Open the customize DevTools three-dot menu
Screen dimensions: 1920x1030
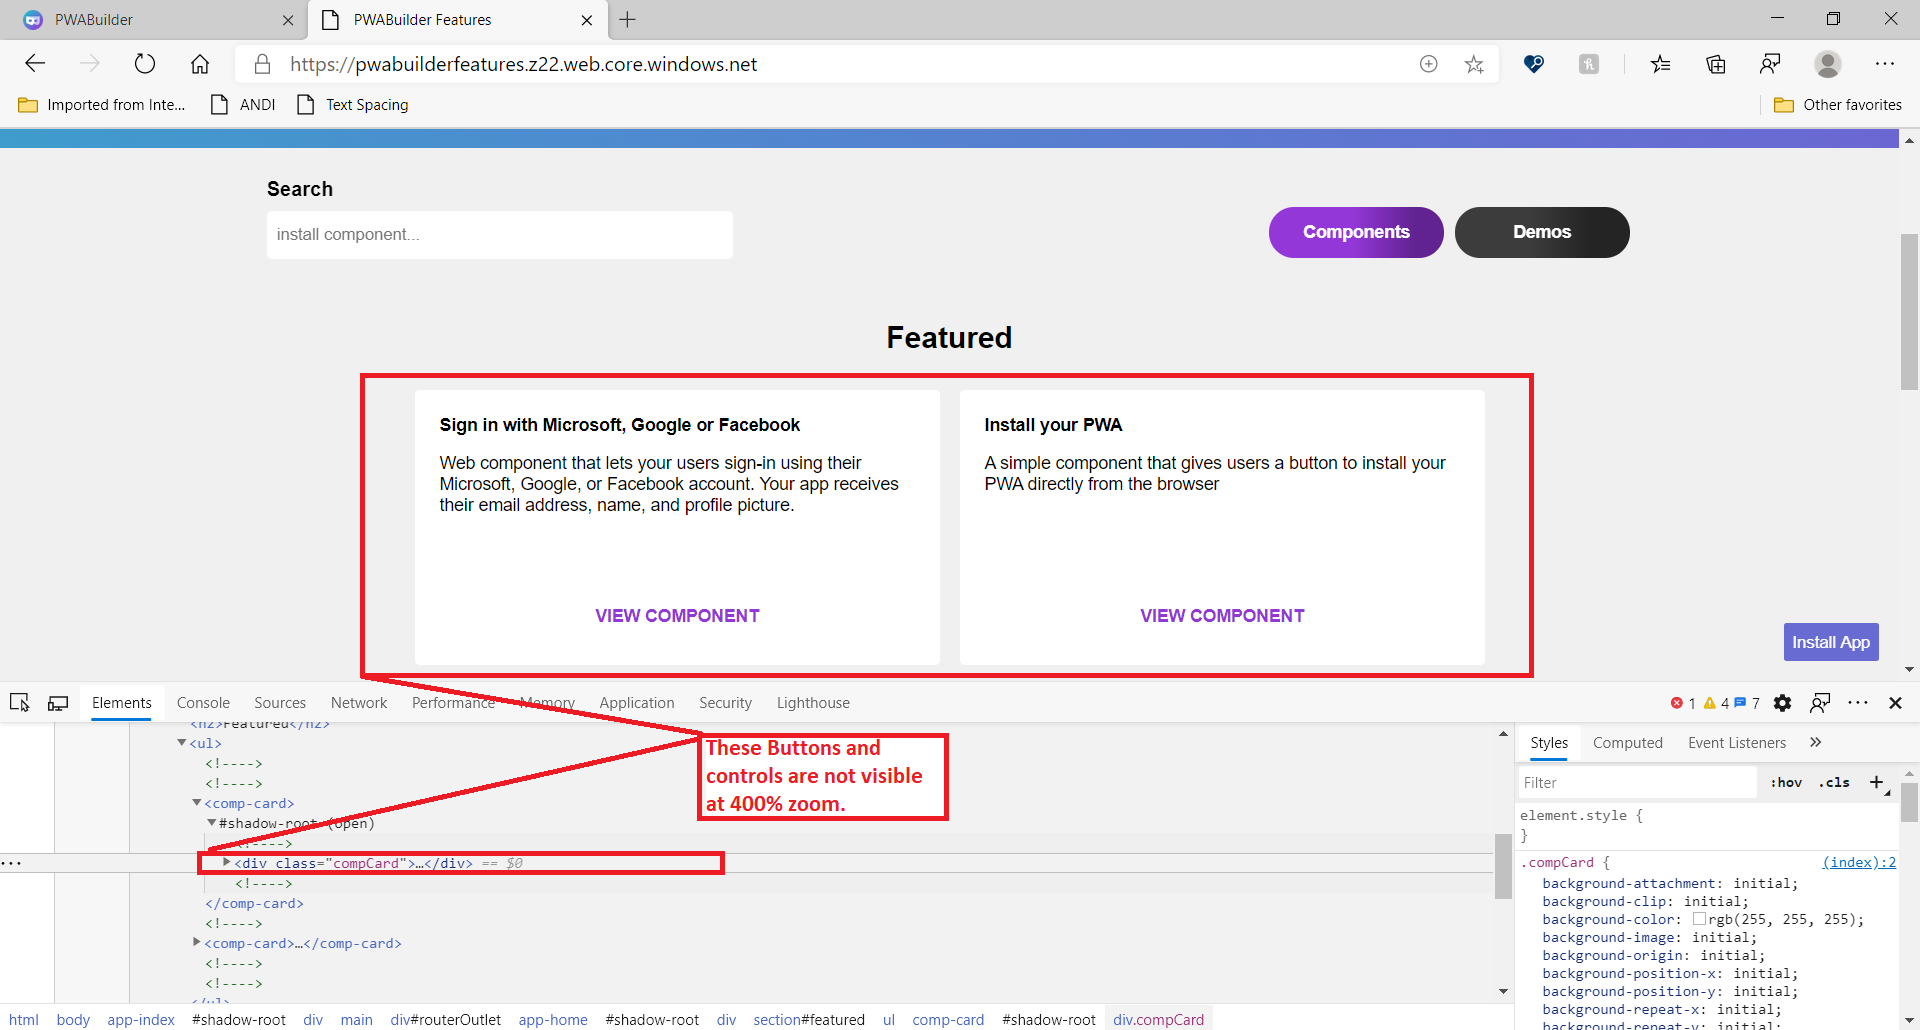tap(1859, 703)
